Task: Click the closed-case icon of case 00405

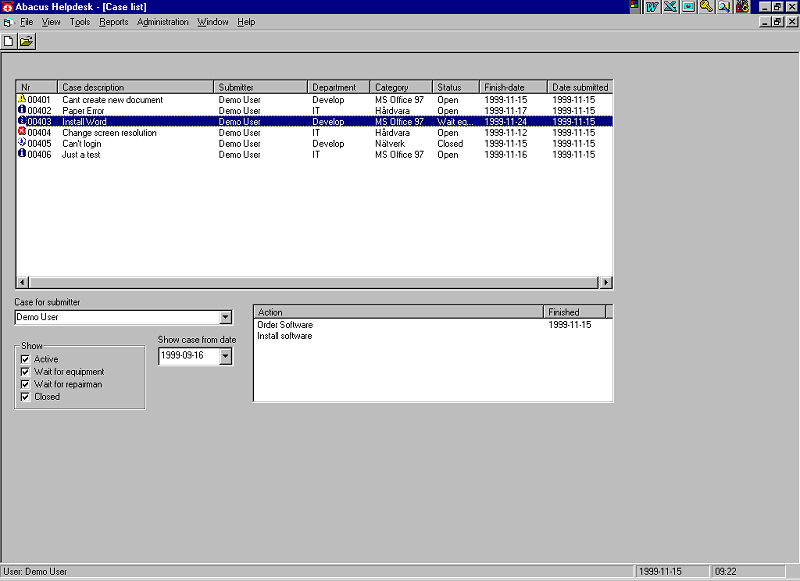Action: (22, 142)
